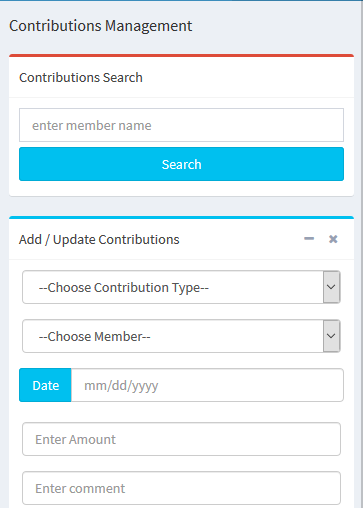Click the Contribution Type dropdown arrow
The width and height of the screenshot is (363, 508).
pos(331,287)
